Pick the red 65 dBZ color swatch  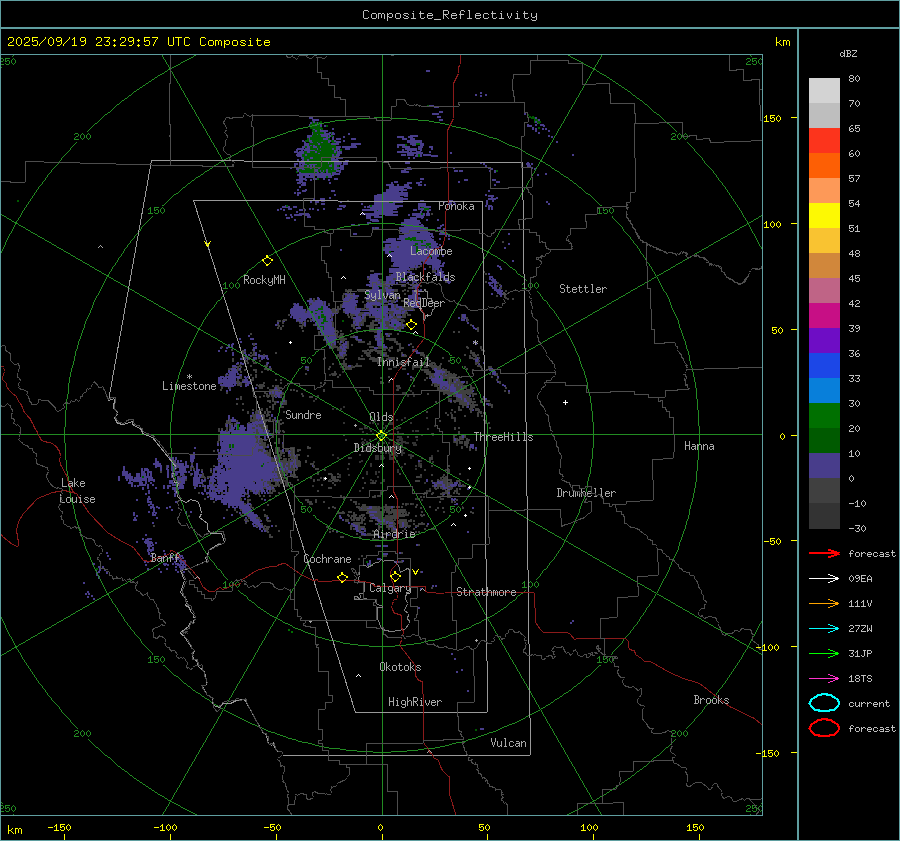pos(824,141)
